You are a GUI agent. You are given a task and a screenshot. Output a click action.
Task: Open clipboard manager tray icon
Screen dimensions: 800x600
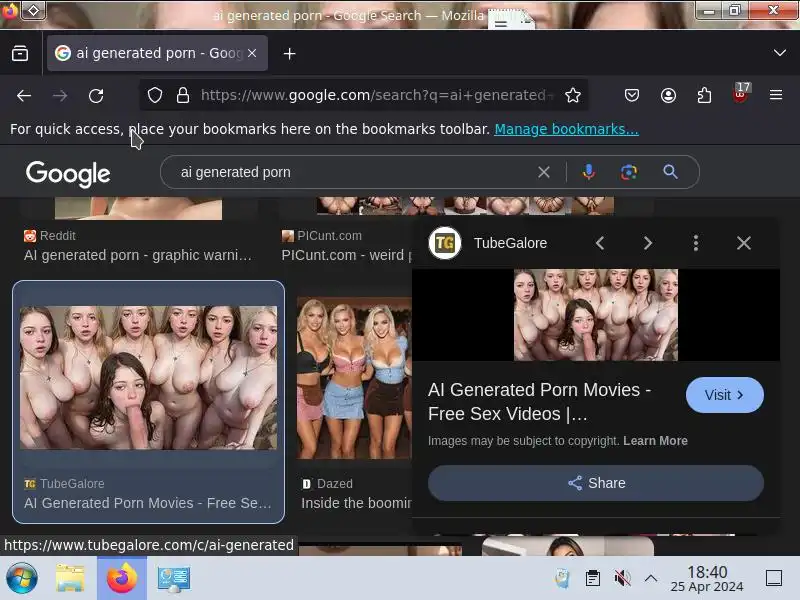coord(592,579)
